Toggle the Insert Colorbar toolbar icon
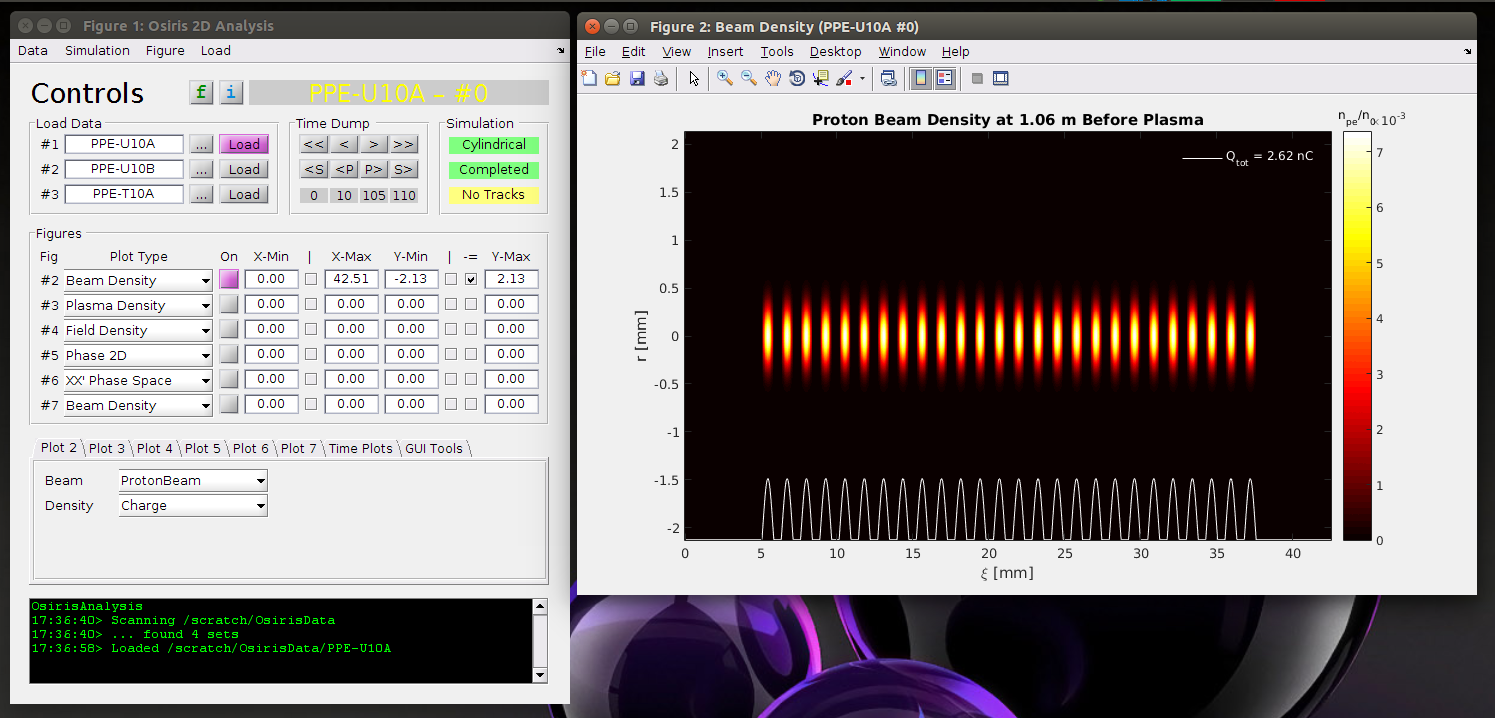The image size is (1495, 718). point(920,78)
